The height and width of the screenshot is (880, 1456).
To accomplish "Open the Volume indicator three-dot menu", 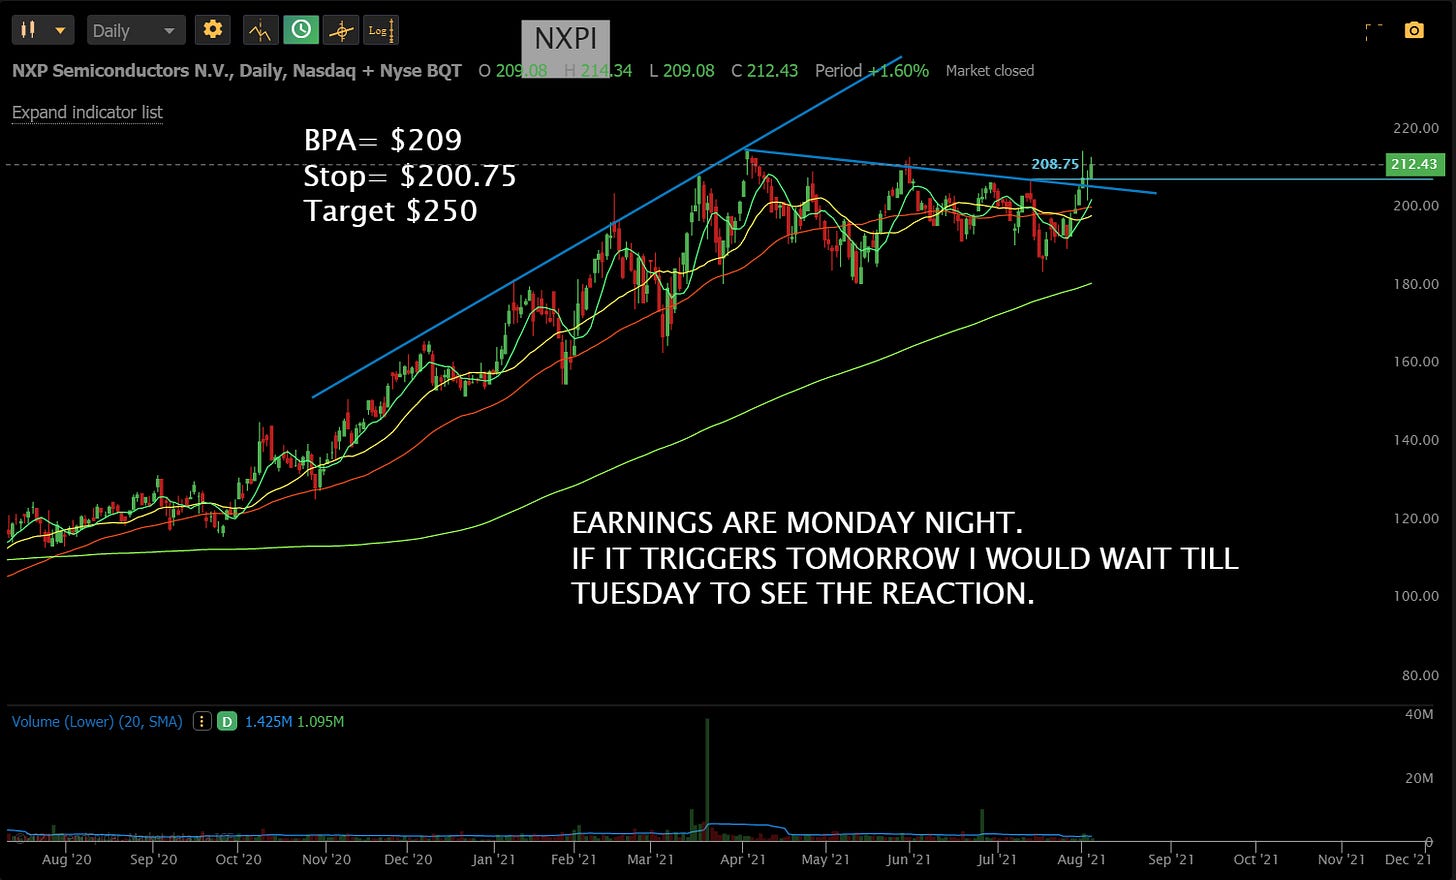I will [202, 721].
